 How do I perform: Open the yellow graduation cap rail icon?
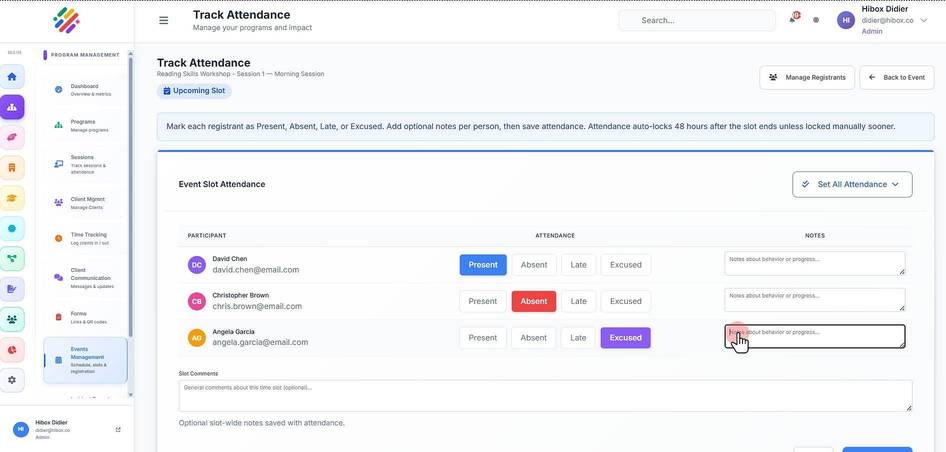click(12, 198)
